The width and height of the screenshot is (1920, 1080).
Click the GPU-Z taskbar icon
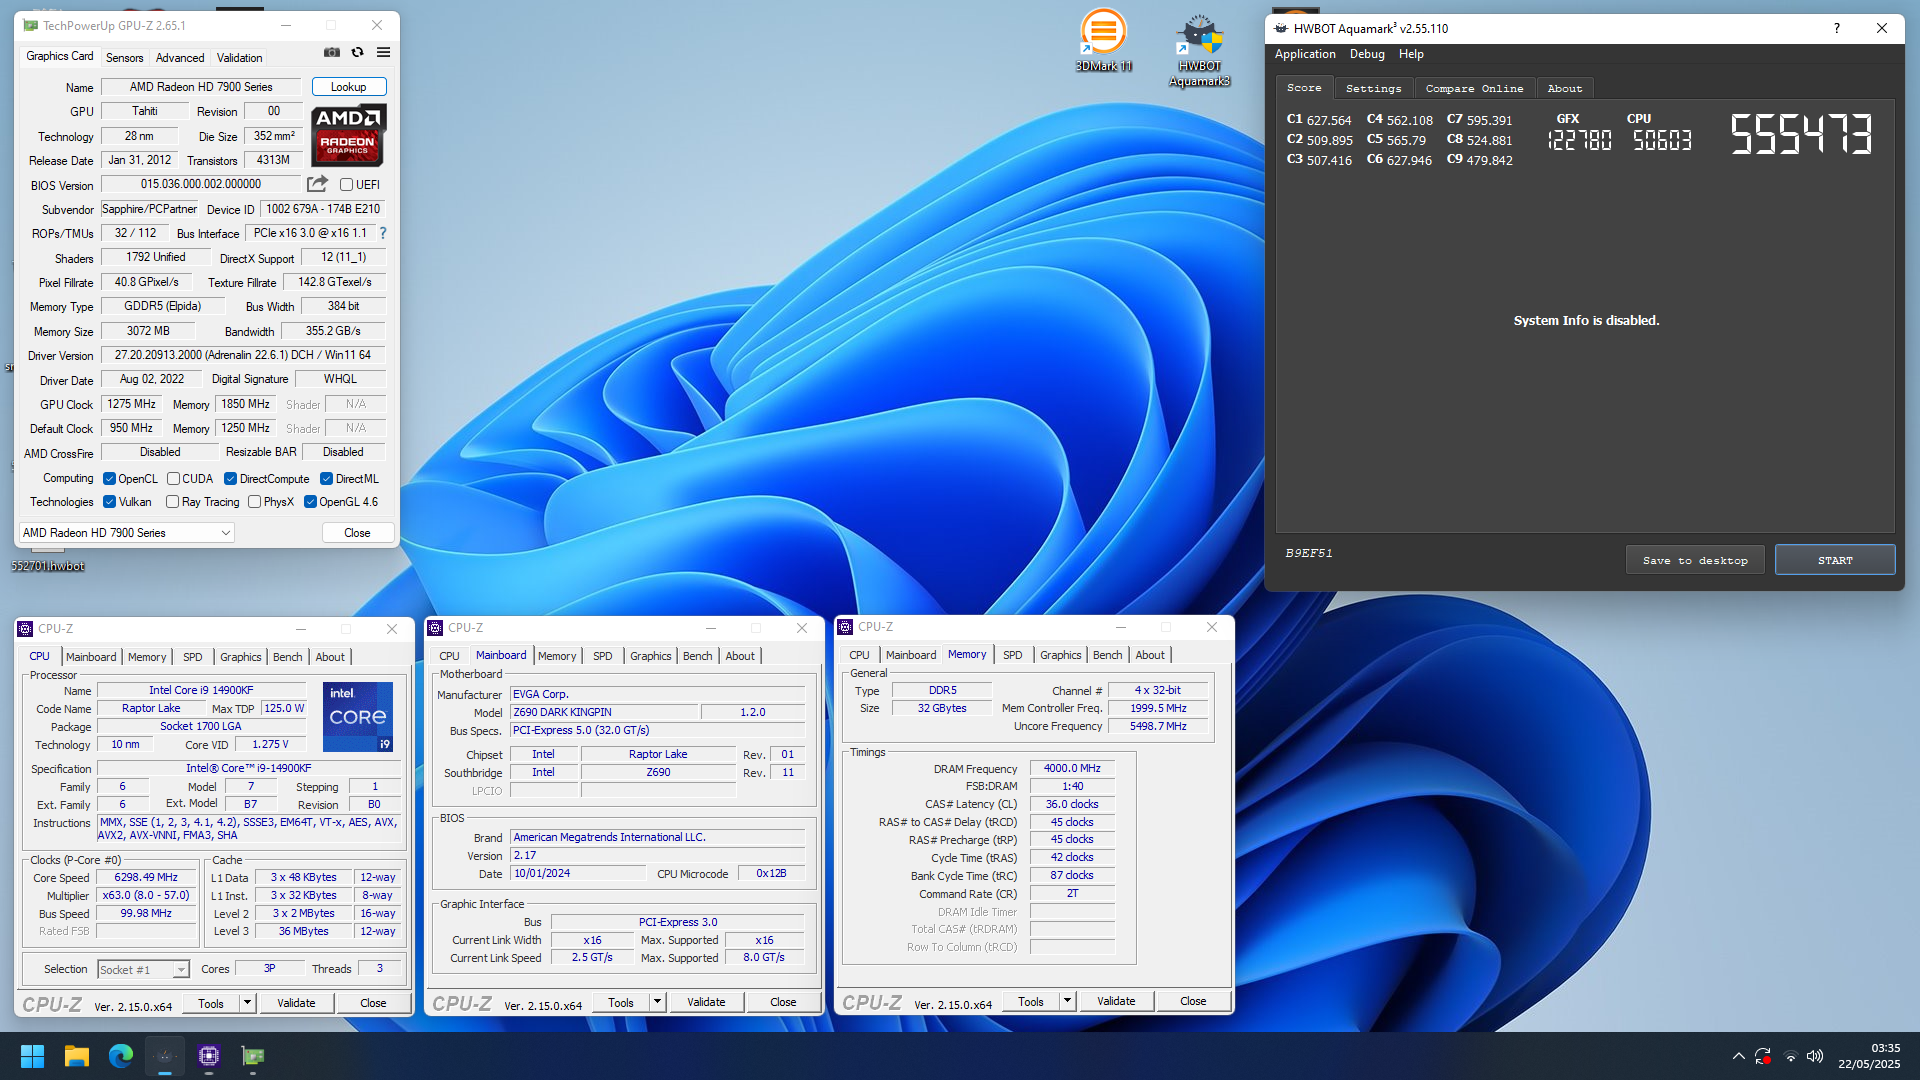click(x=253, y=1056)
